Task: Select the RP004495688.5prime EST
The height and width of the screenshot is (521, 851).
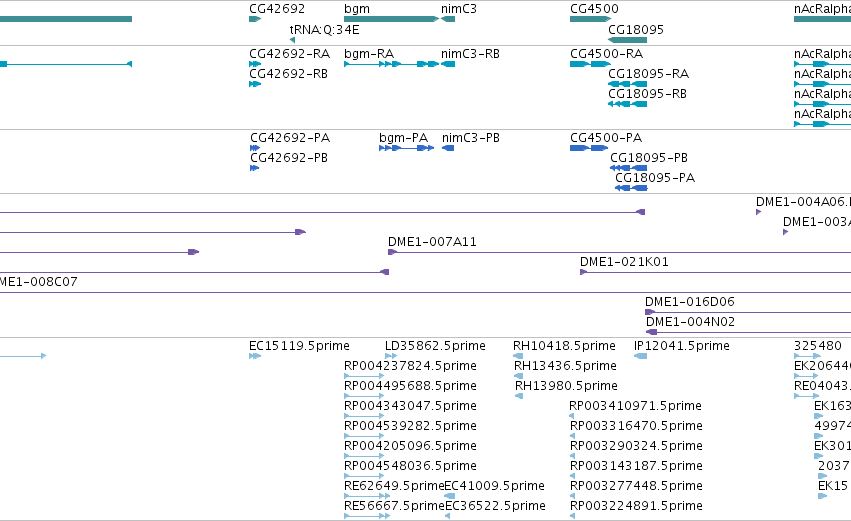Action: [364, 396]
